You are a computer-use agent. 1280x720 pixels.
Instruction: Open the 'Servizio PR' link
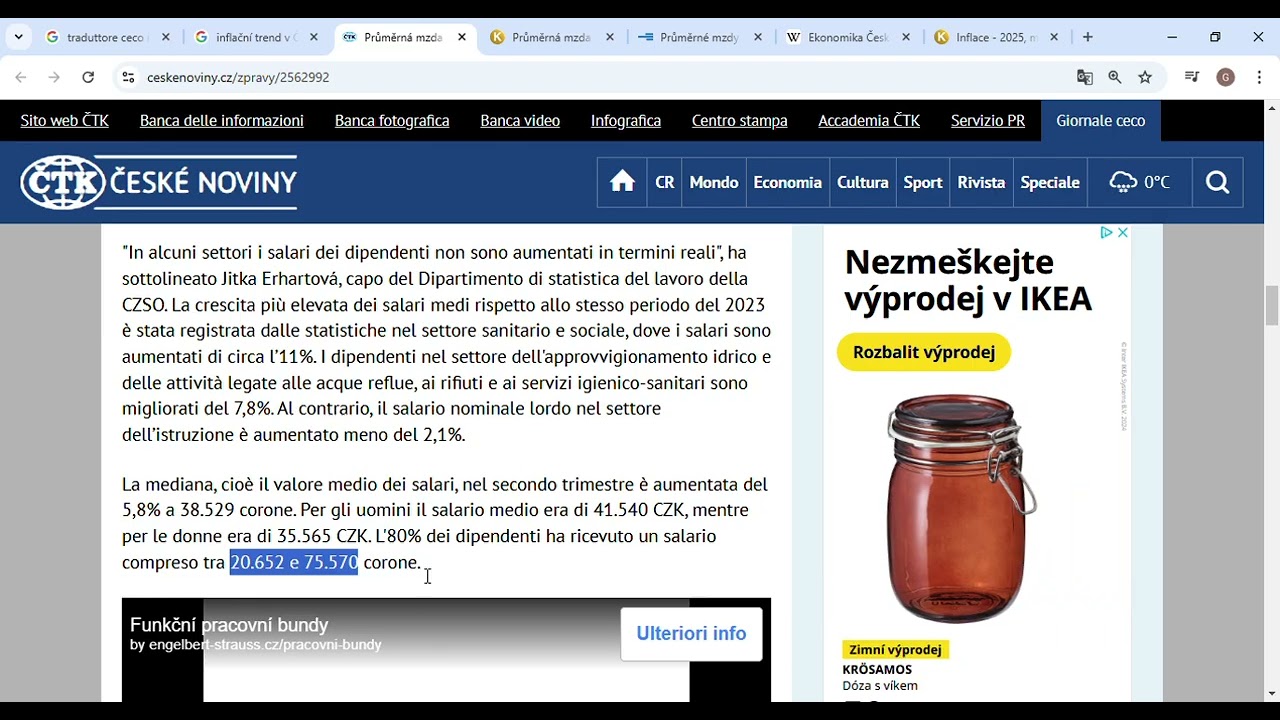click(988, 120)
